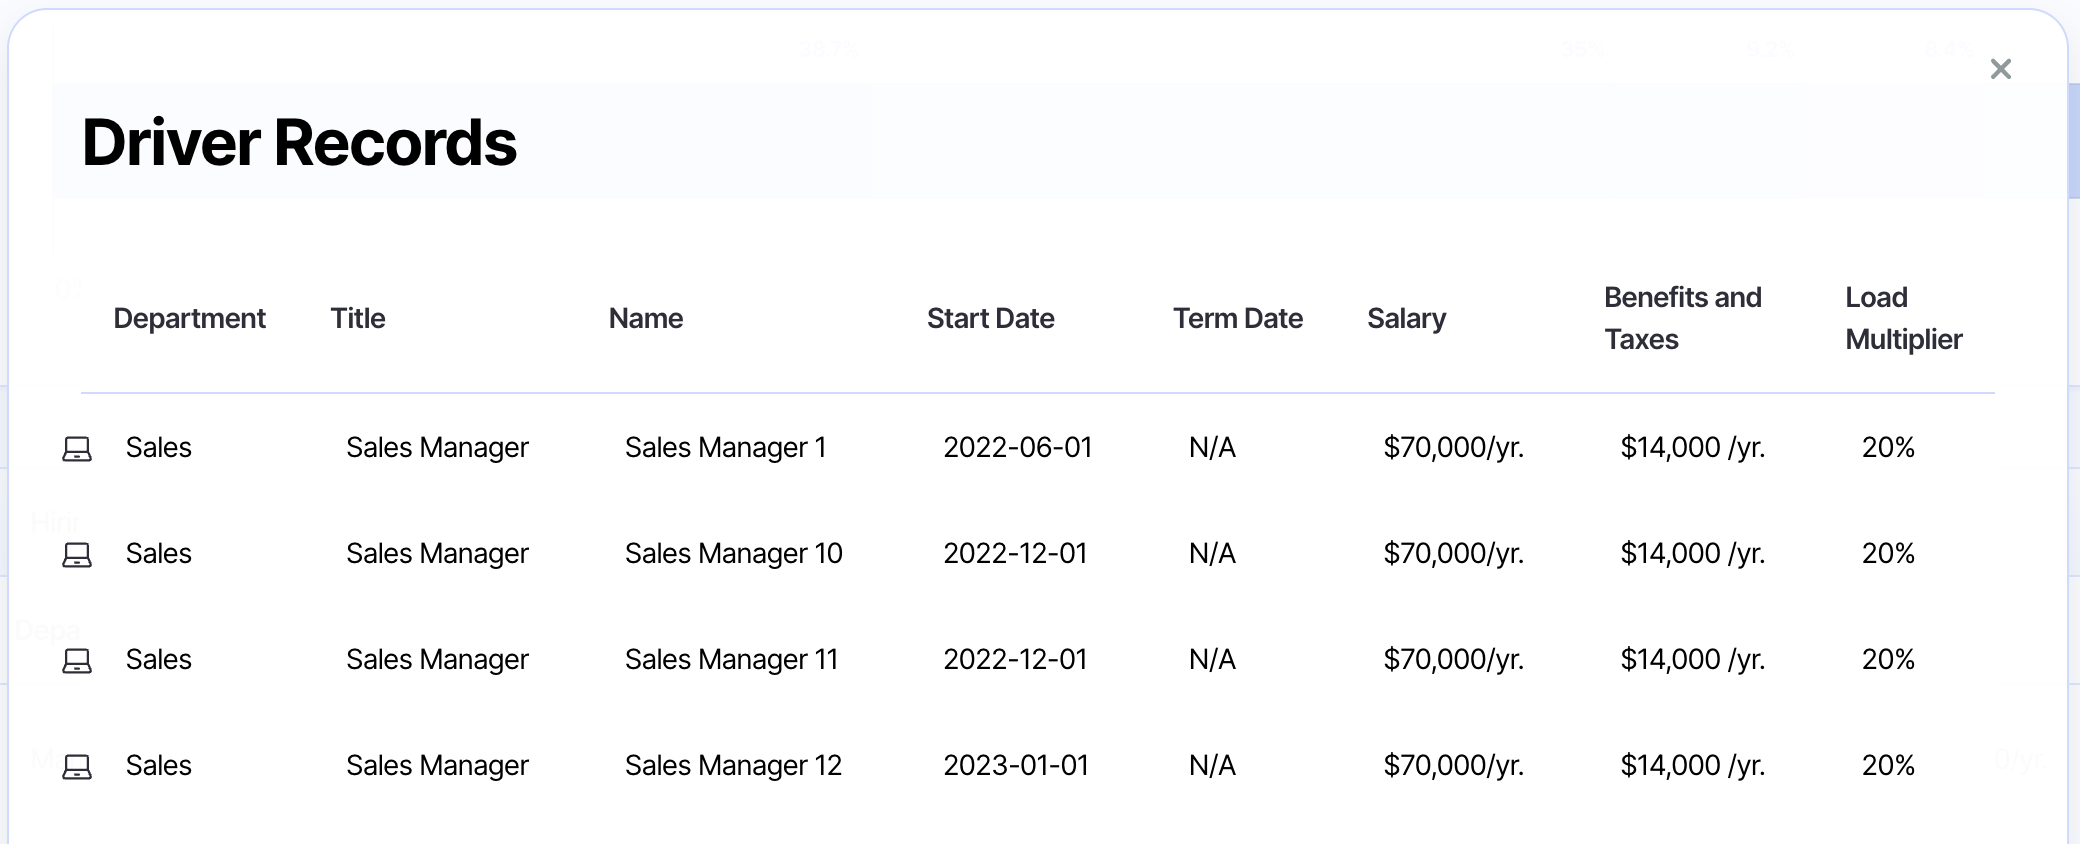Click the Term Date column header
Viewport: 2080px width, 844px height.
tap(1237, 318)
